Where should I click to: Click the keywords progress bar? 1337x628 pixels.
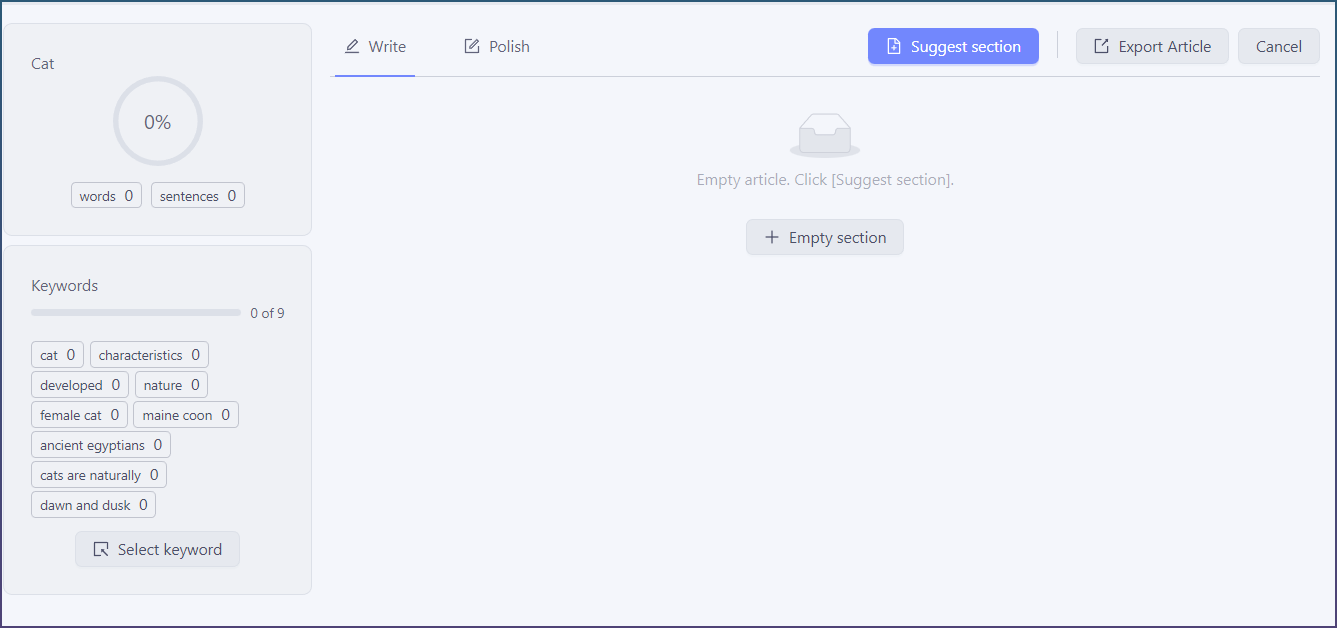(136, 313)
